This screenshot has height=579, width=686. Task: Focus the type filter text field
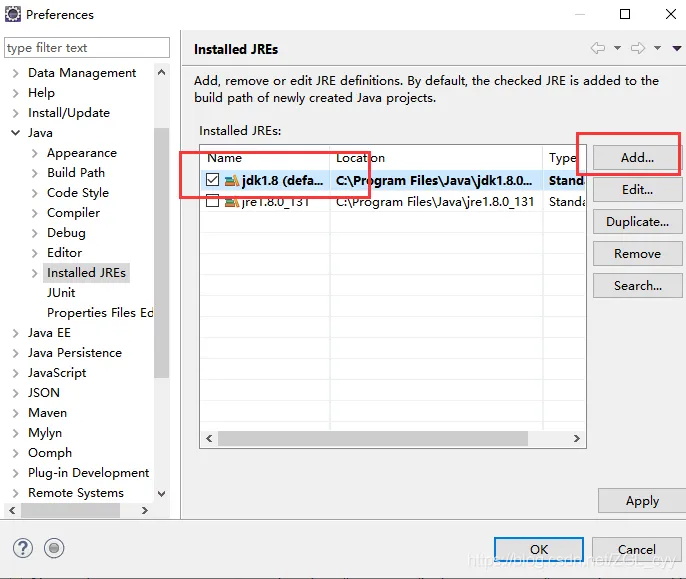tap(87, 47)
